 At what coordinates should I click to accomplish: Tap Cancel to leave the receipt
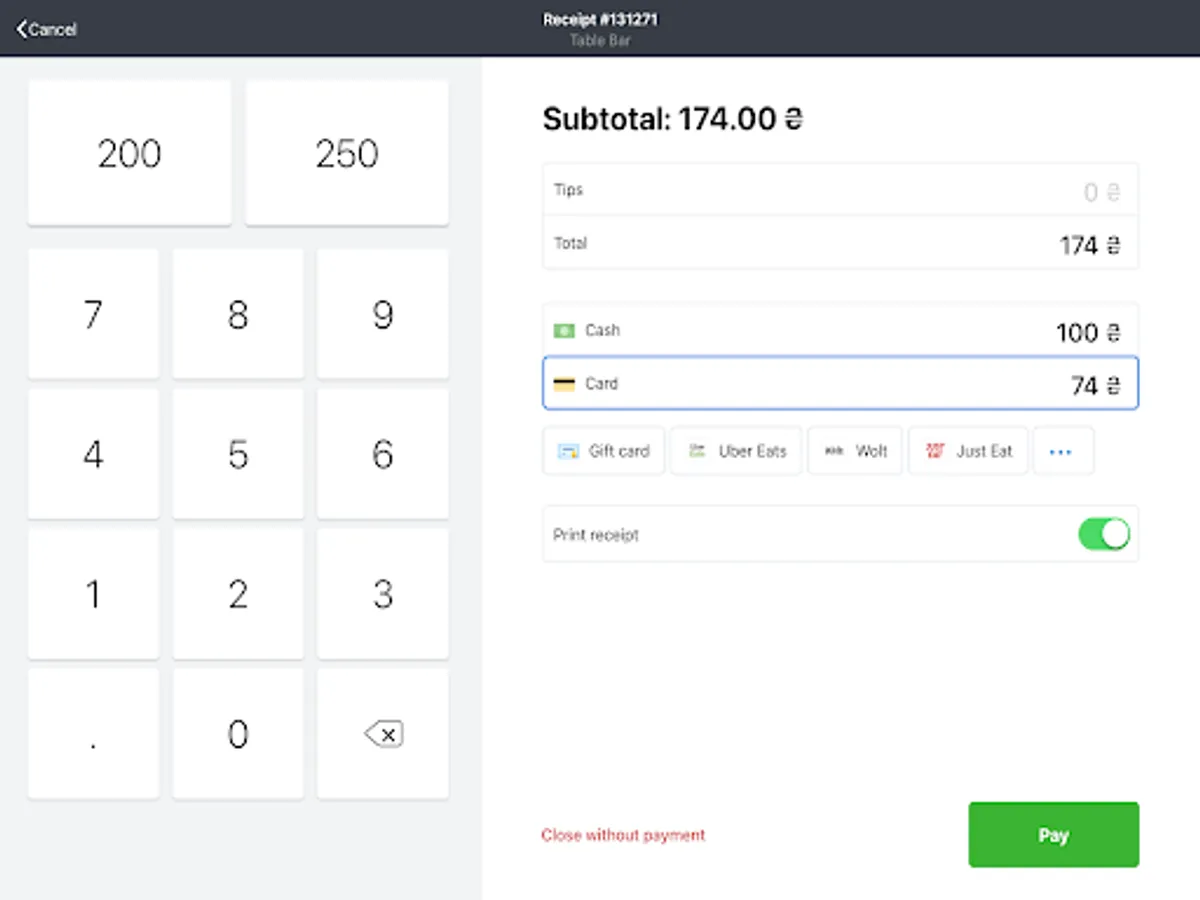click(x=50, y=29)
